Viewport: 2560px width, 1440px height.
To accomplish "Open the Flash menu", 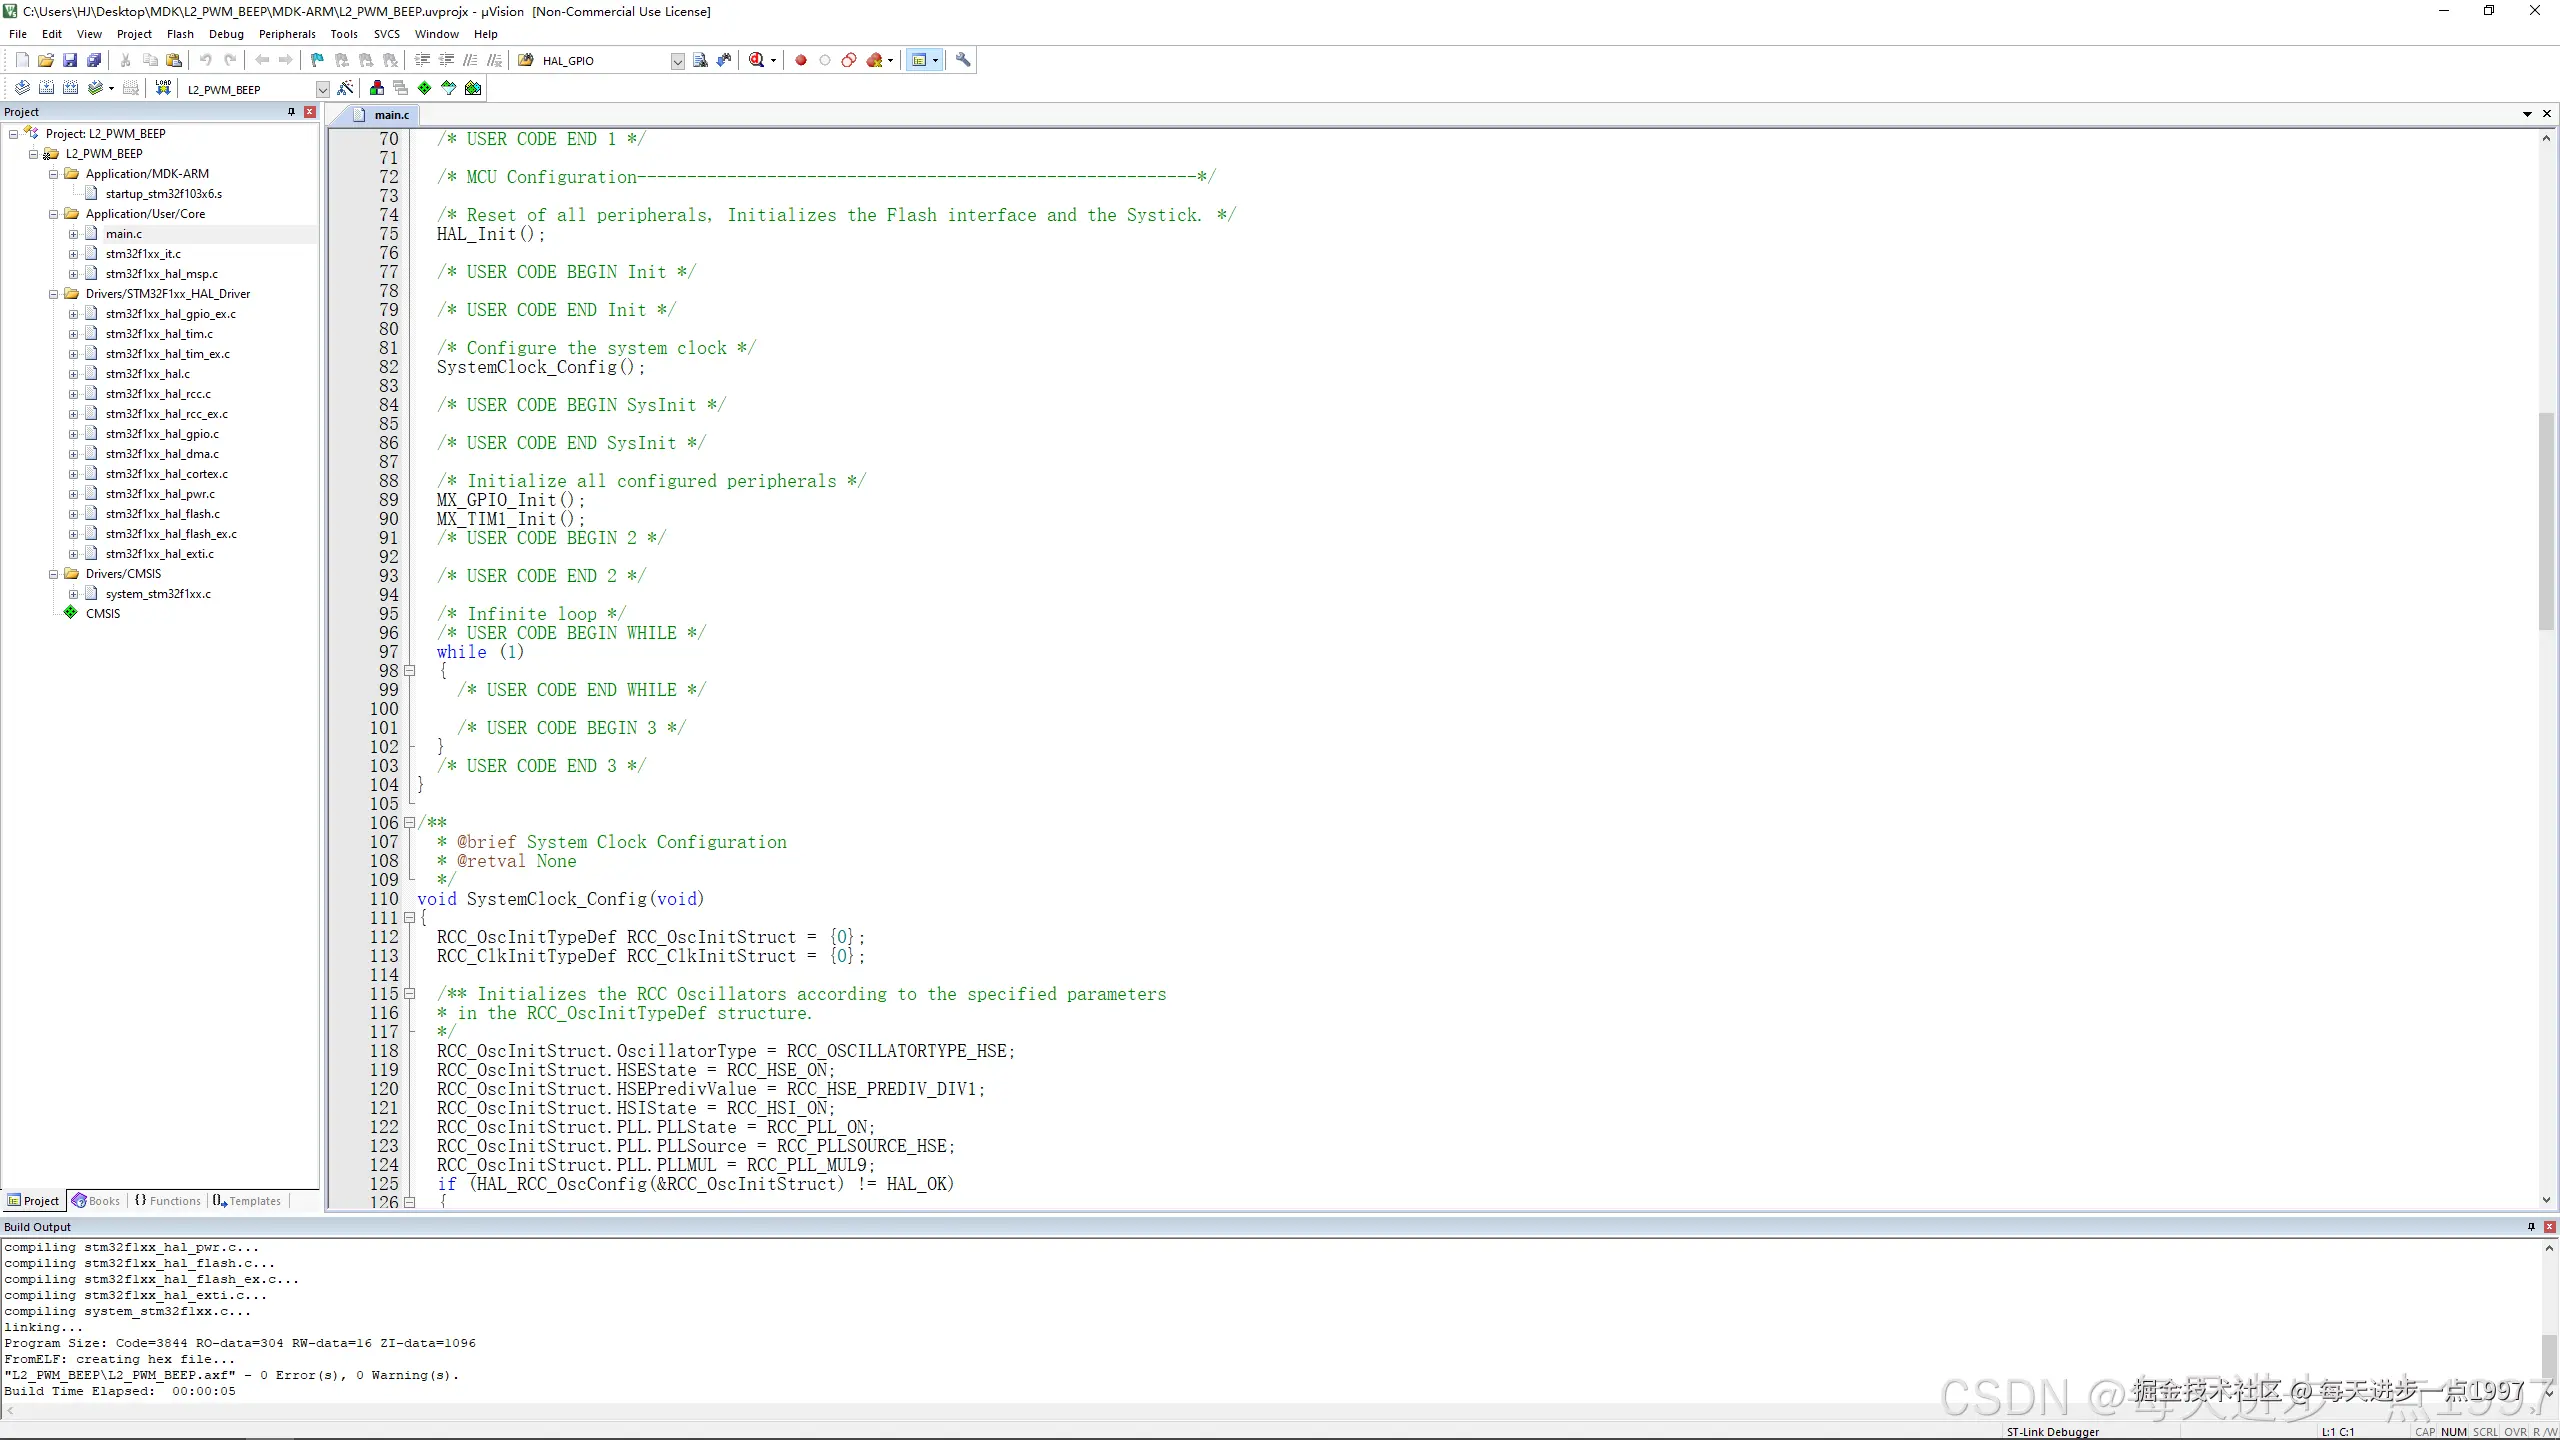I will pos(180,34).
